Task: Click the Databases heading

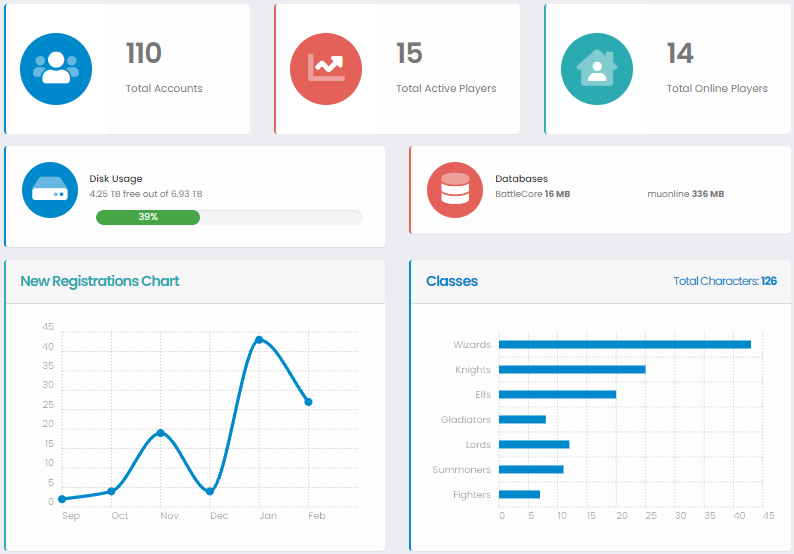Action: pyautogui.click(x=522, y=179)
